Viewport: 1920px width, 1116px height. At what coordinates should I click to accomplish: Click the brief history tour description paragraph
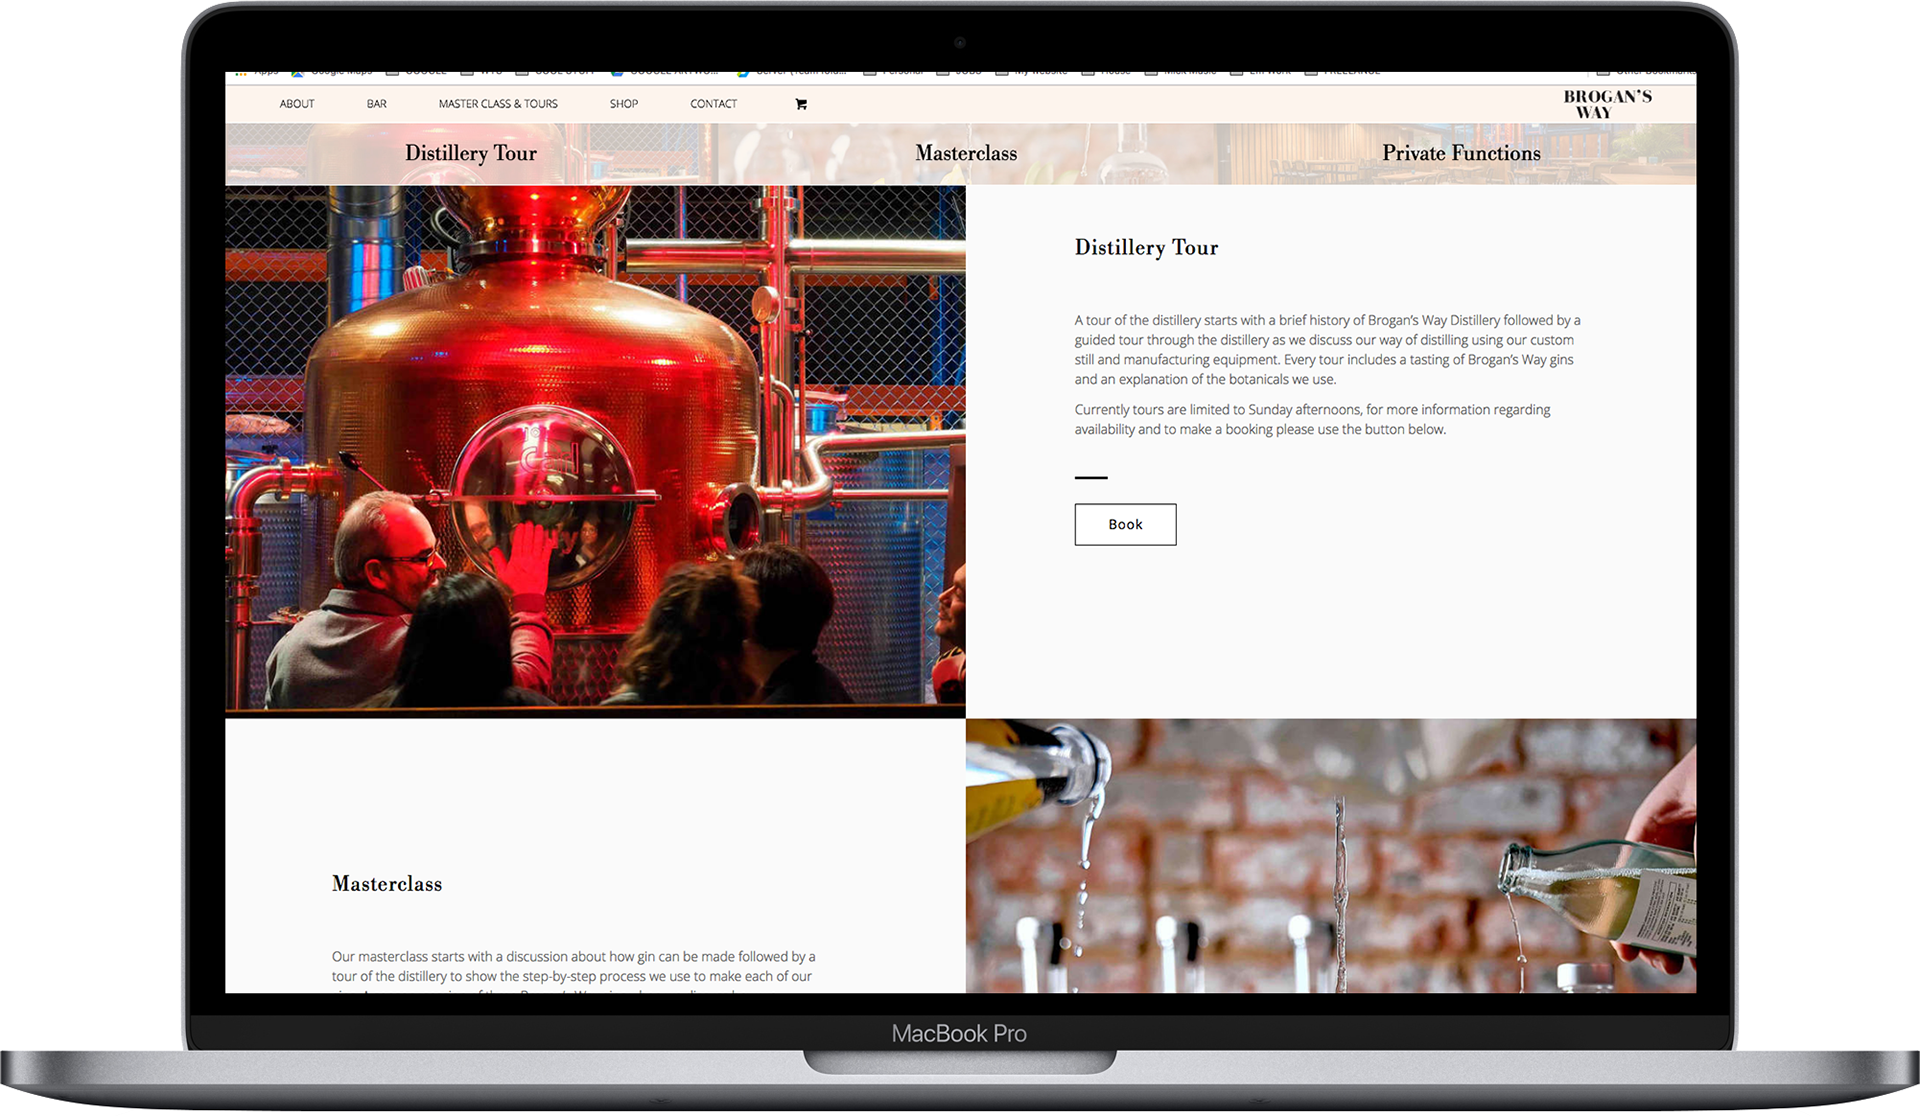coord(1326,349)
